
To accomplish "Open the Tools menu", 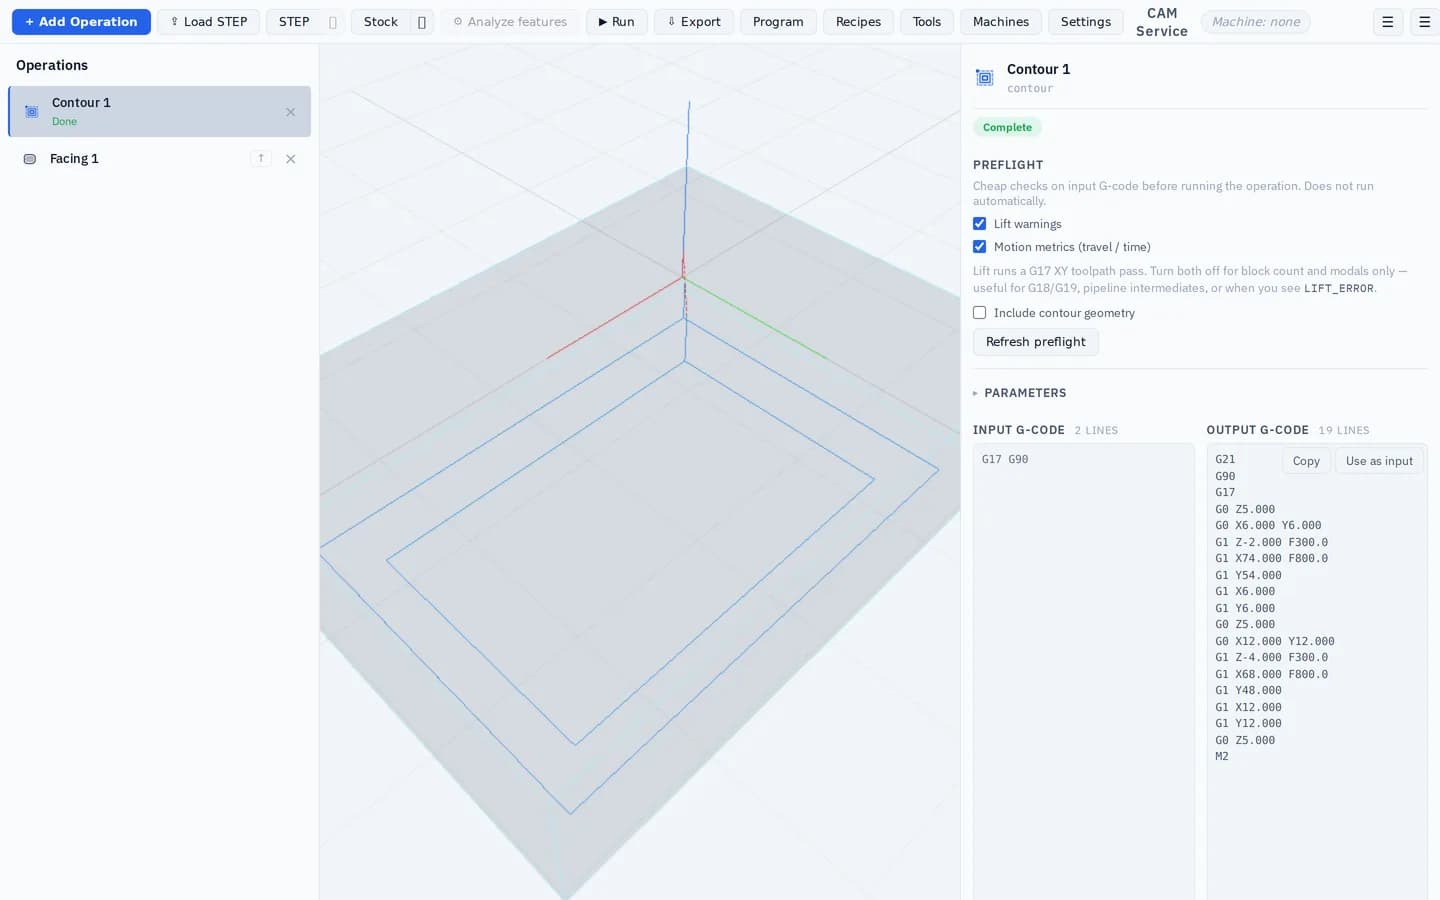I will pyautogui.click(x=927, y=22).
